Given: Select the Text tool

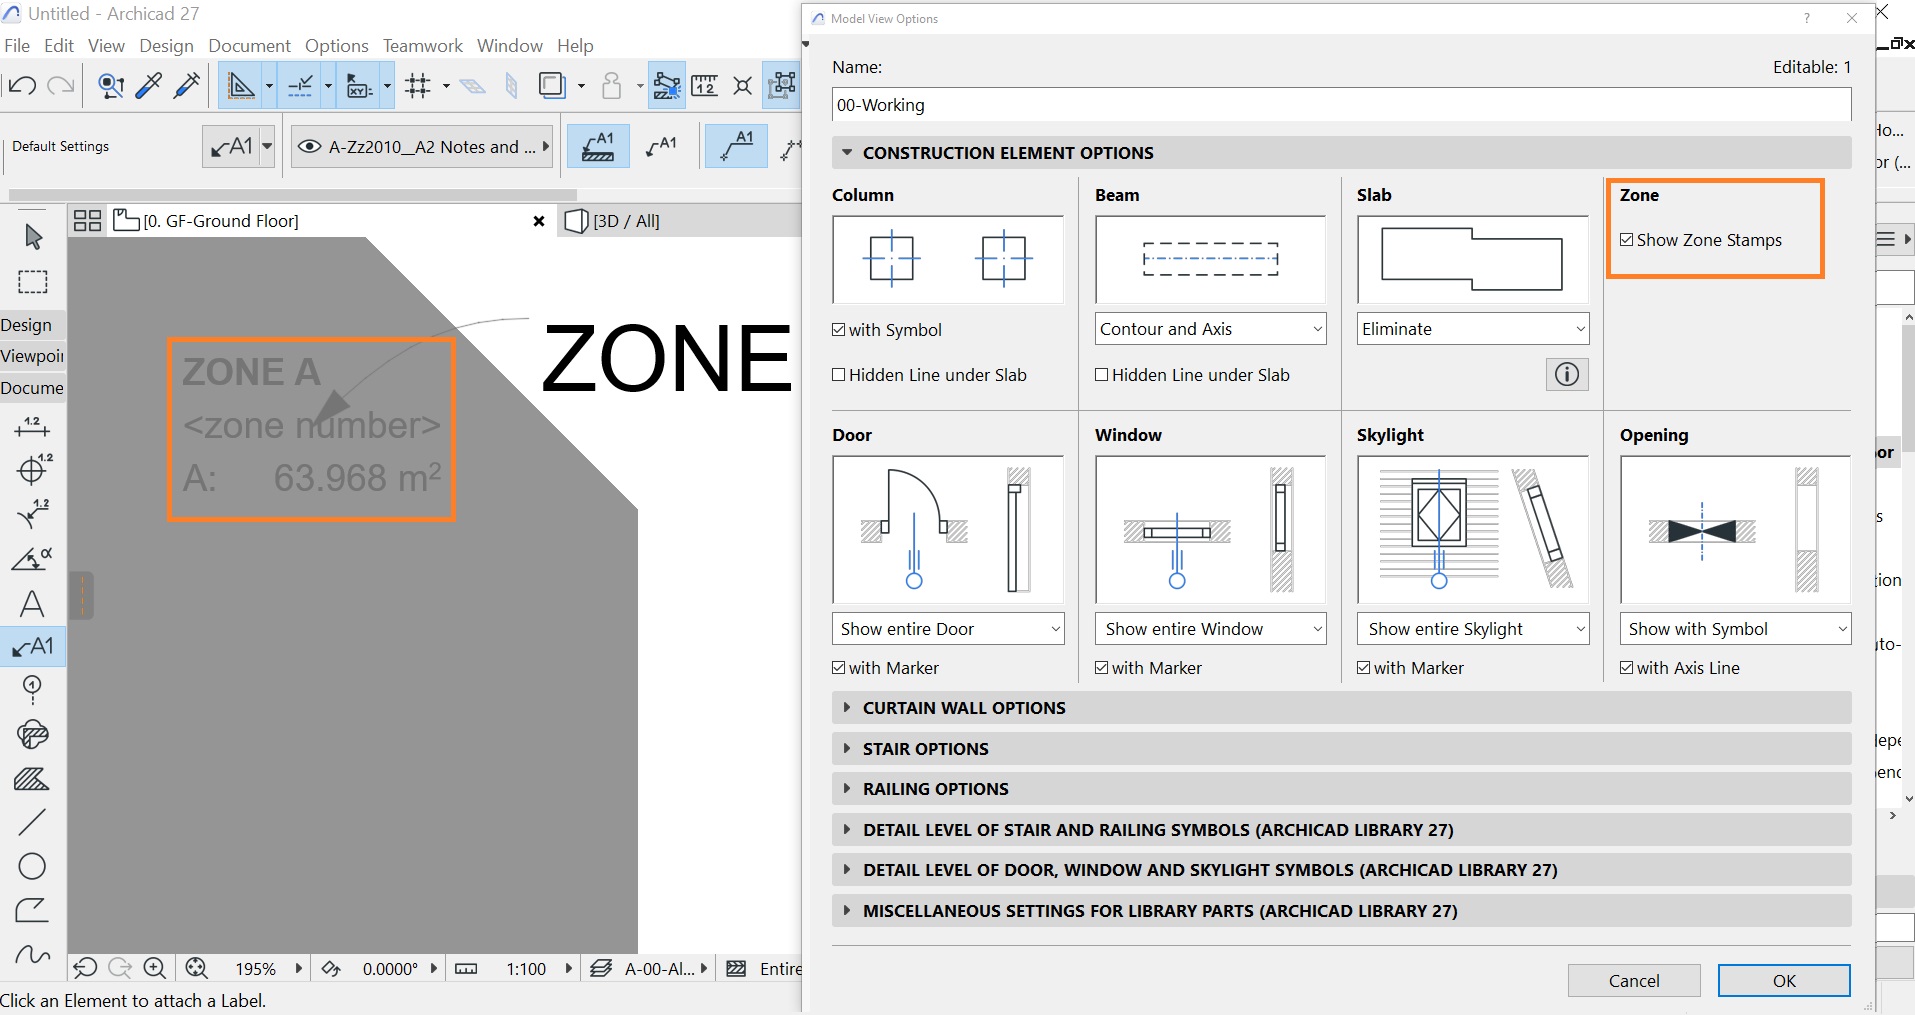Looking at the screenshot, I should pyautogui.click(x=32, y=603).
